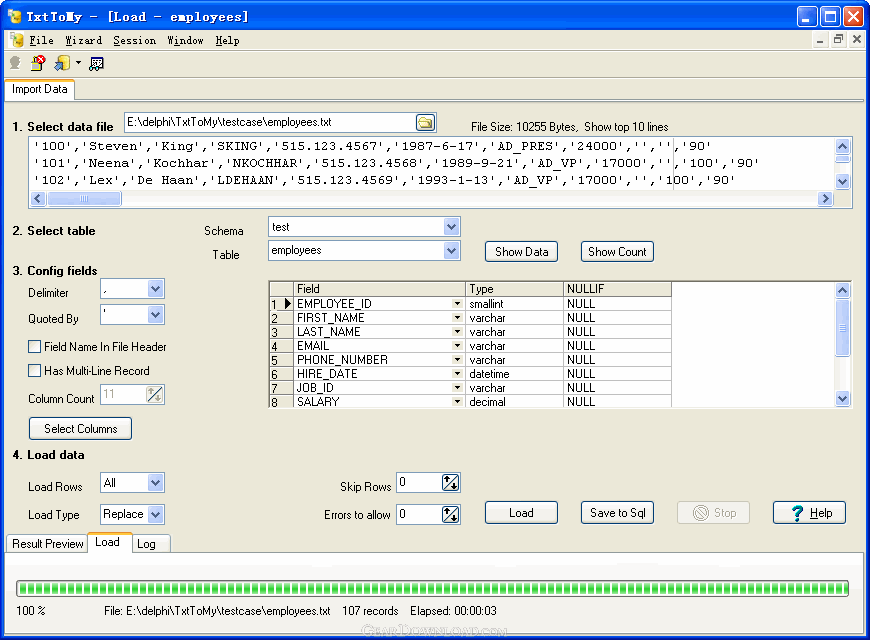The image size is (870, 640).
Task: Open the Table dropdown showing employees
Action: point(451,250)
